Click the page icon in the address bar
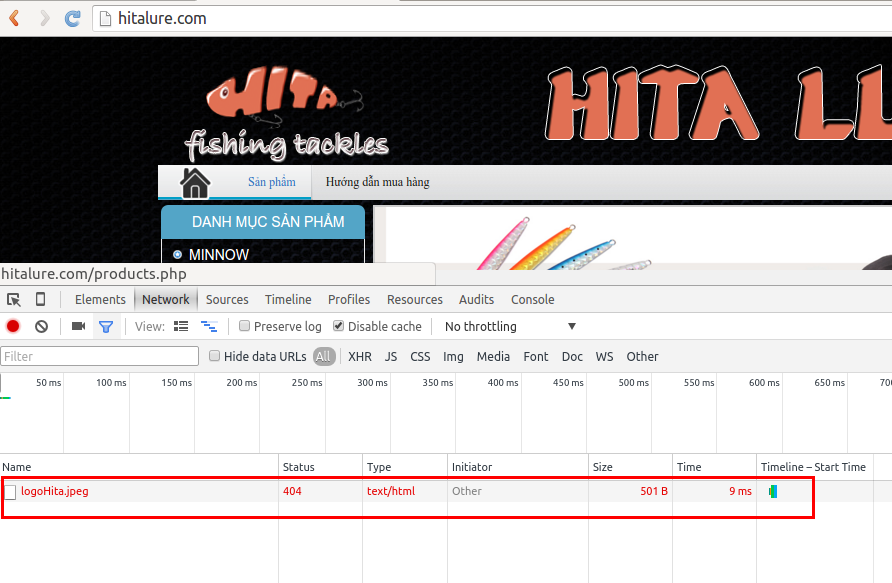The height and width of the screenshot is (583, 892). coord(105,19)
